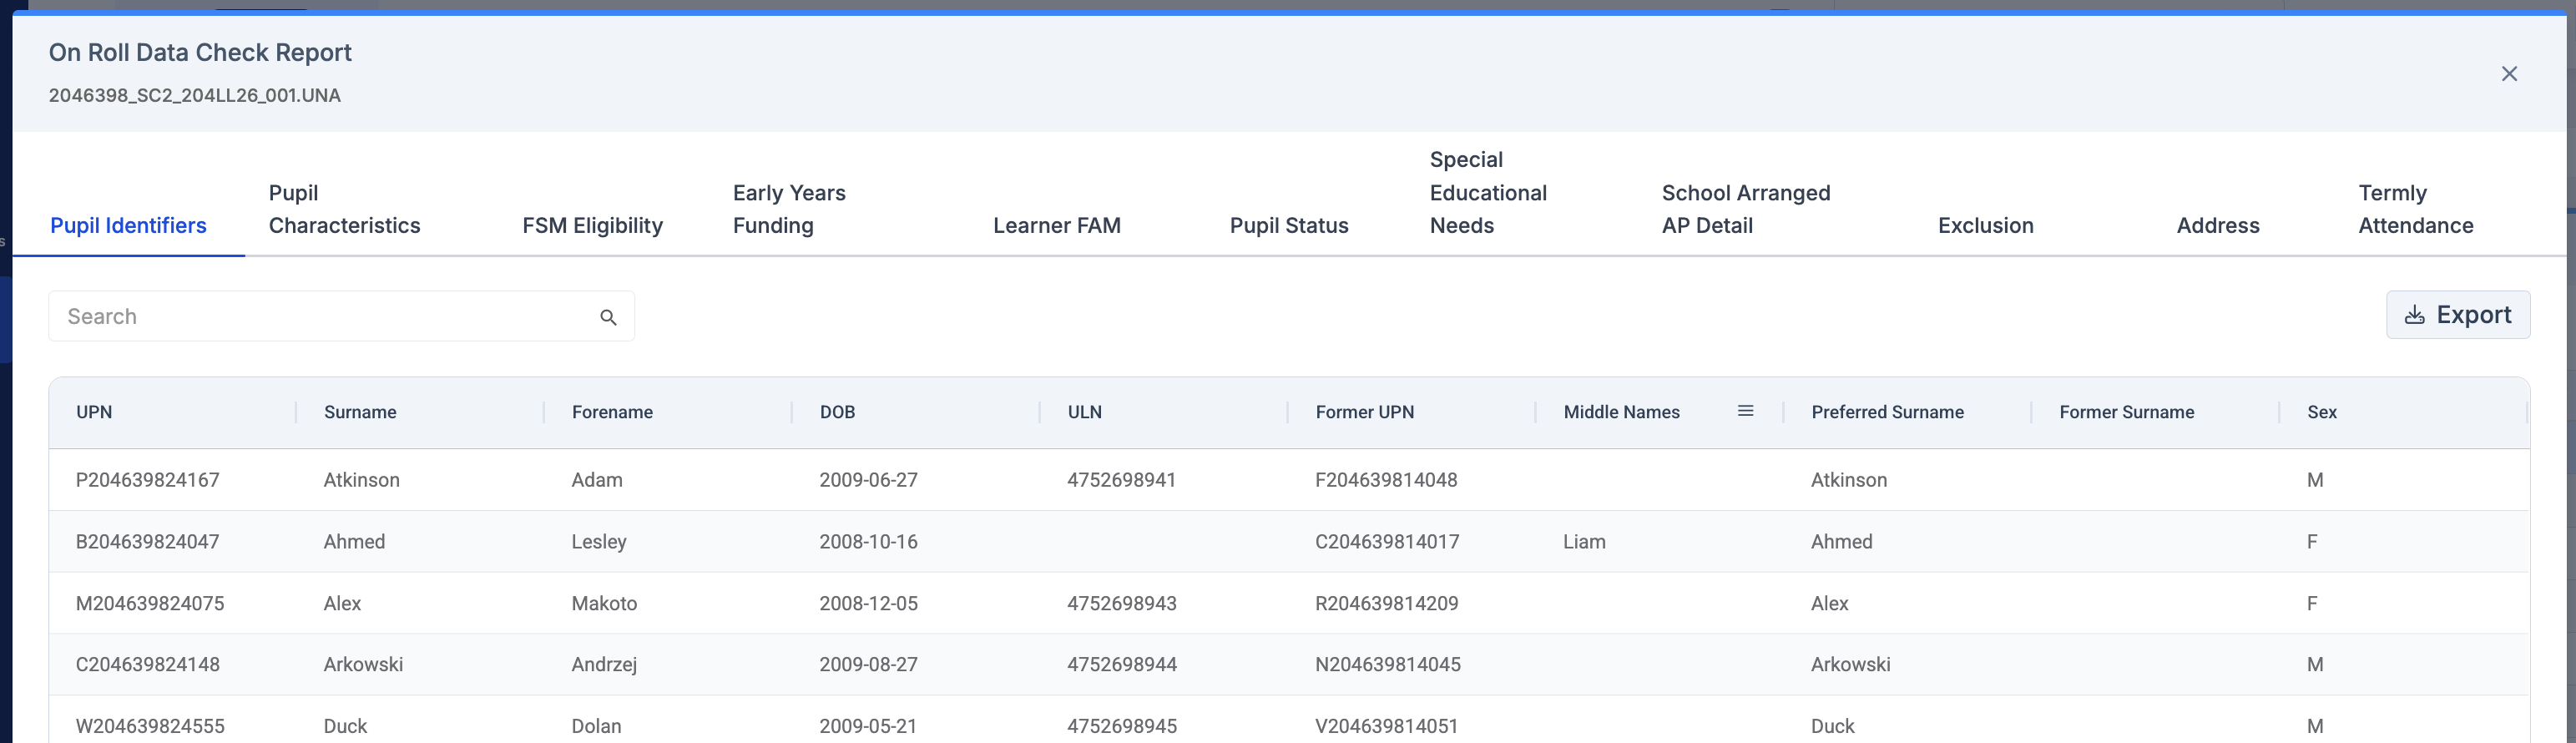
Task: Select UPN cell C204639824148
Action: [148, 665]
